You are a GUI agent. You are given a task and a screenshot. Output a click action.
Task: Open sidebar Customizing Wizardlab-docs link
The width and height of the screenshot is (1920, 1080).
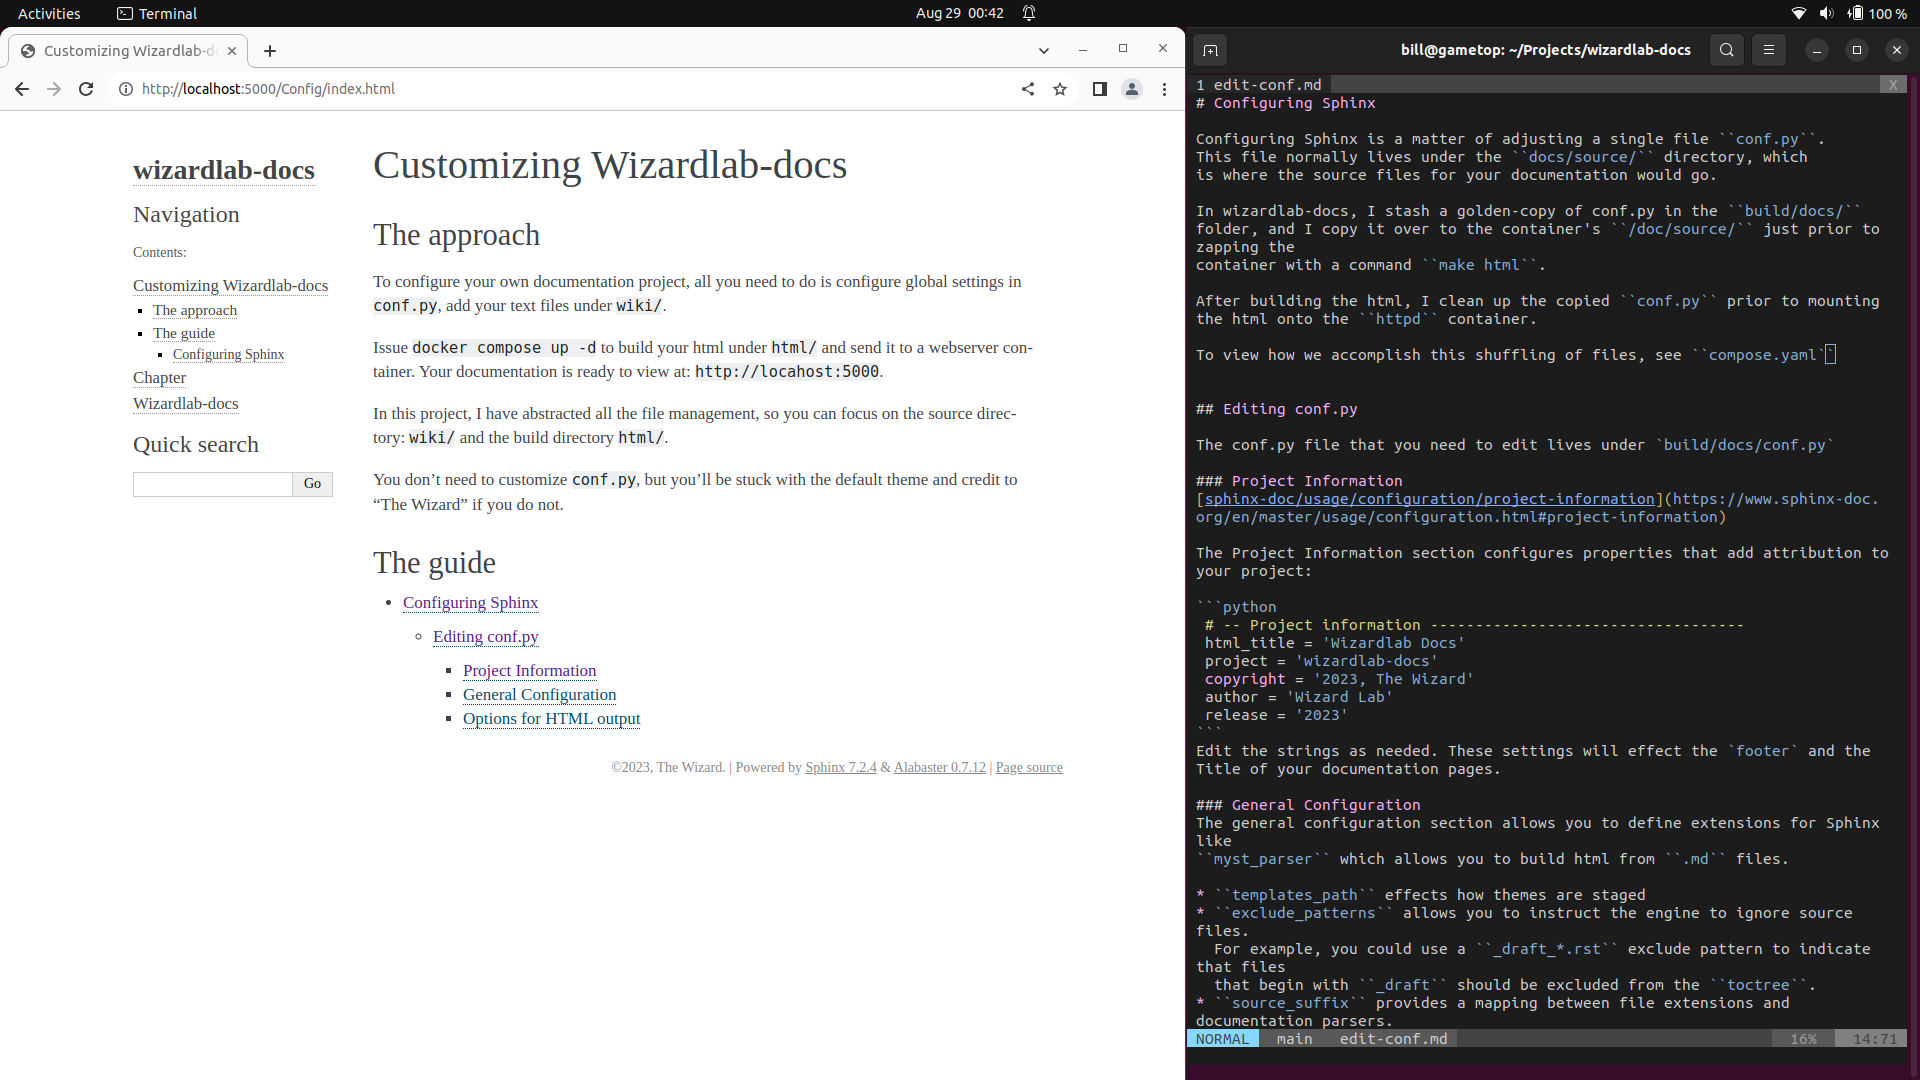click(x=230, y=286)
